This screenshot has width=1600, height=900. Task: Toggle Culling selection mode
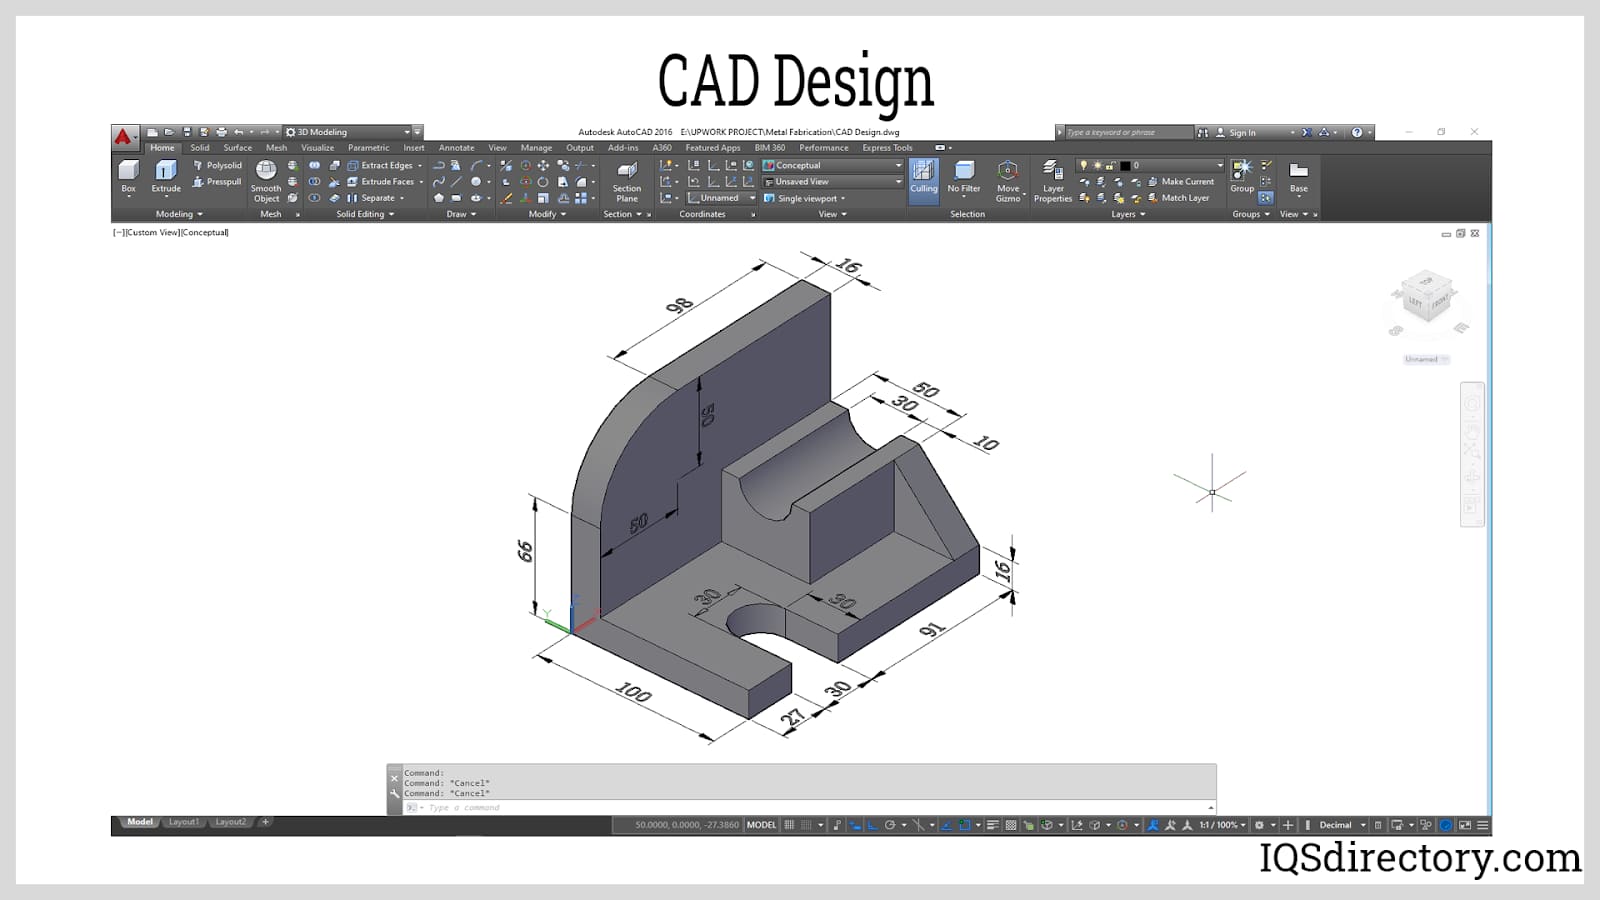(923, 176)
